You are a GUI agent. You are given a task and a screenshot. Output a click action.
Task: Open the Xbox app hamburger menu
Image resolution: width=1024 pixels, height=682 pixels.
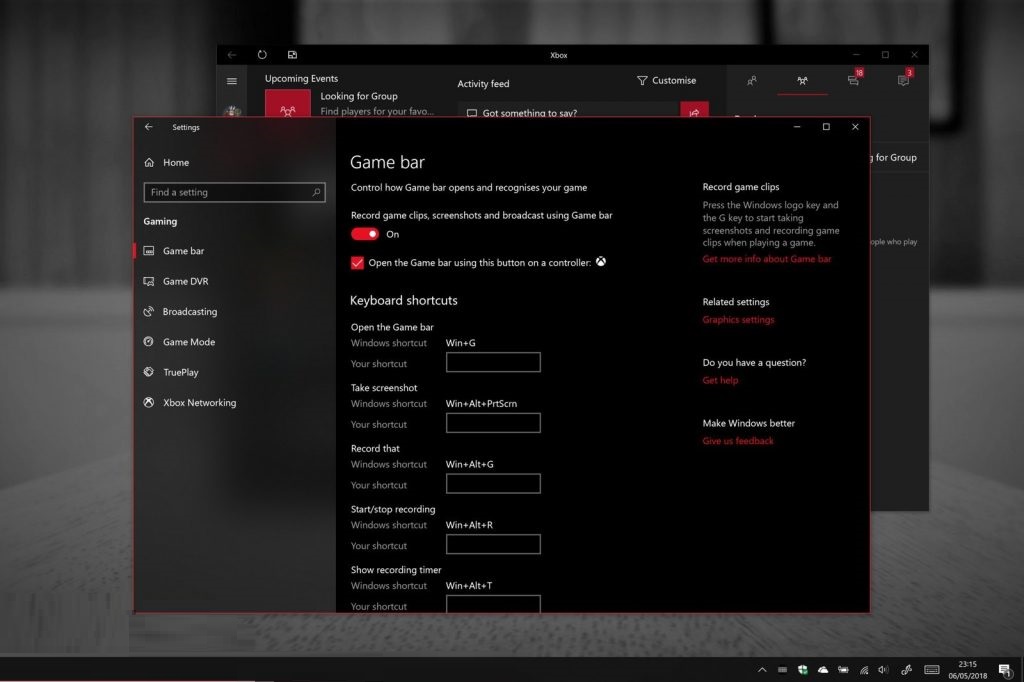tap(232, 81)
